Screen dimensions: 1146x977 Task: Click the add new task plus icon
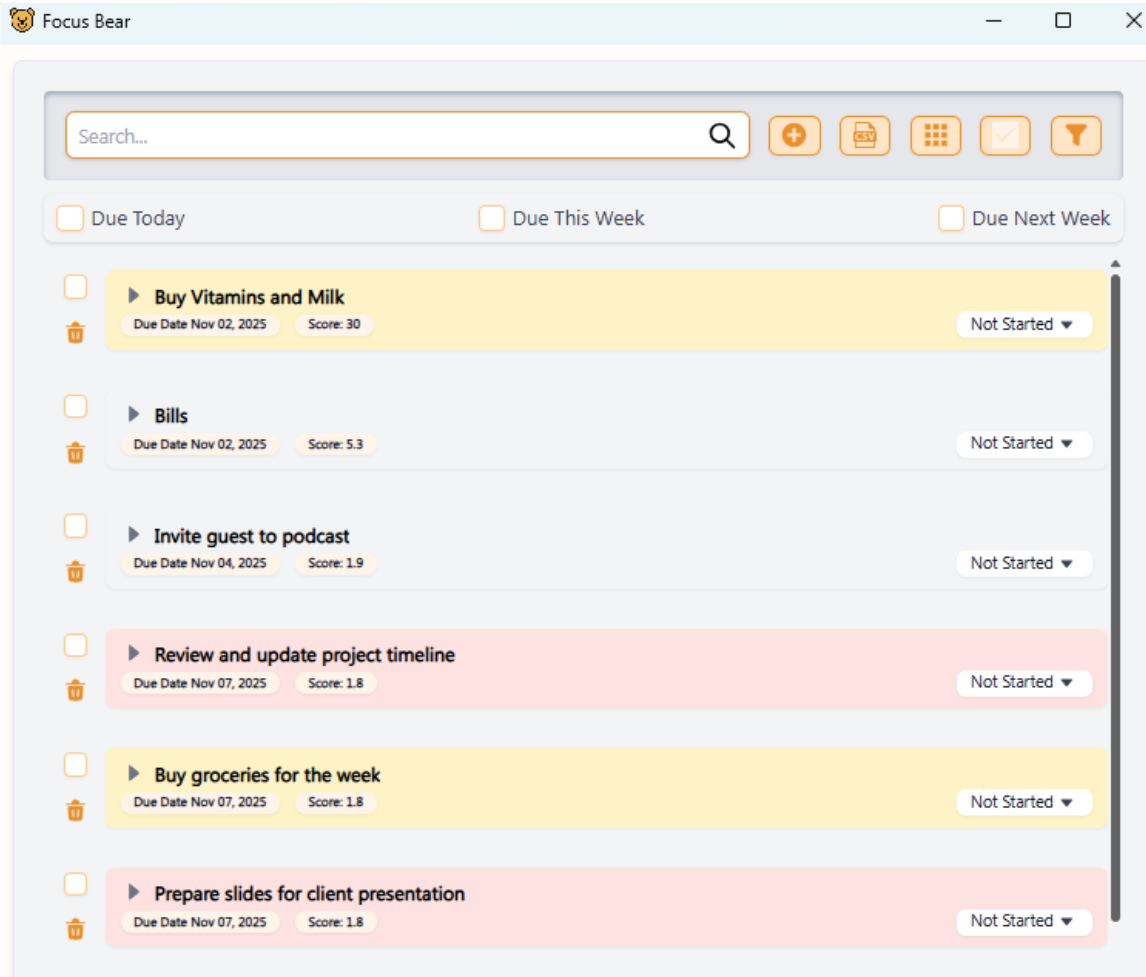(x=792, y=136)
